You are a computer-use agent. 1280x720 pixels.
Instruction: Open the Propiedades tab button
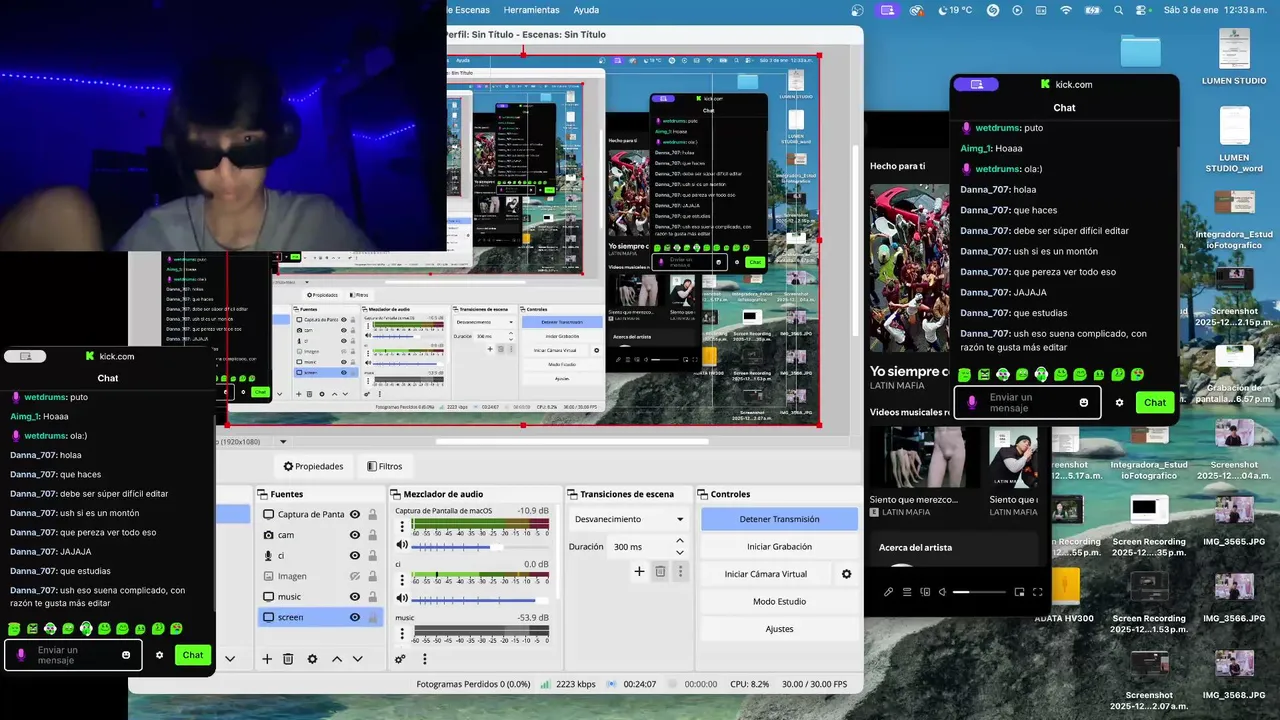(313, 466)
